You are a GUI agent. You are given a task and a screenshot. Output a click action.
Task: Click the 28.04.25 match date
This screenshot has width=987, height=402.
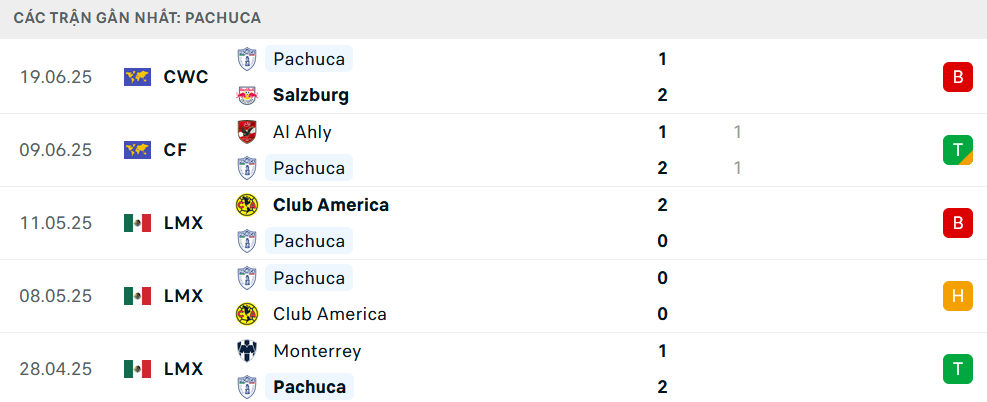click(56, 369)
